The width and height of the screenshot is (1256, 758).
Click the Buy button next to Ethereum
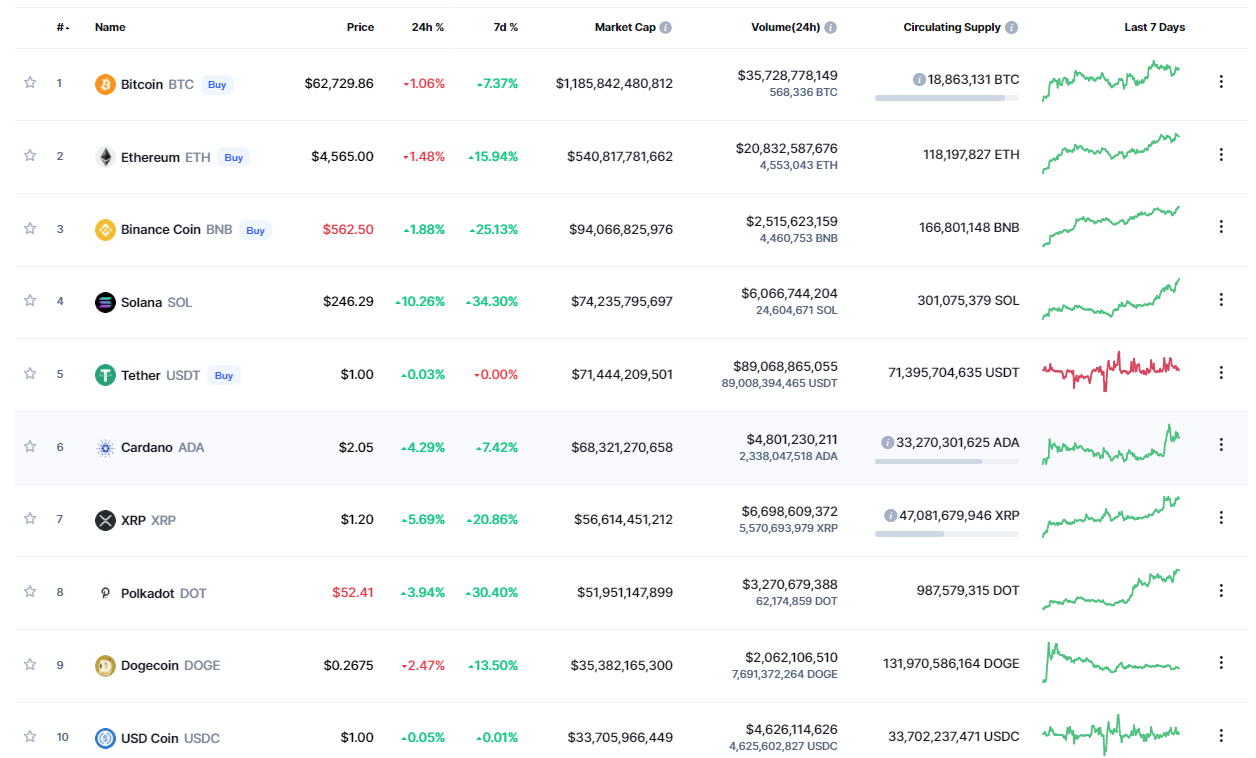233,157
